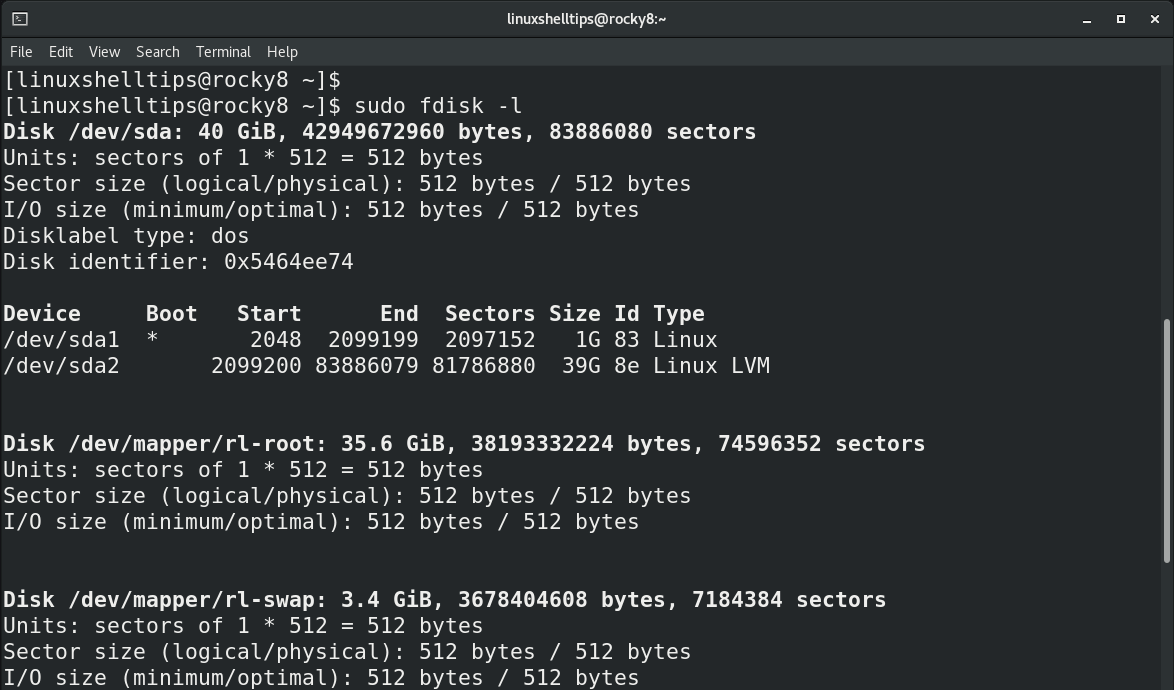
Task: Click the Disk /dev/mapper/rl-root heading line
Action: click(x=464, y=444)
